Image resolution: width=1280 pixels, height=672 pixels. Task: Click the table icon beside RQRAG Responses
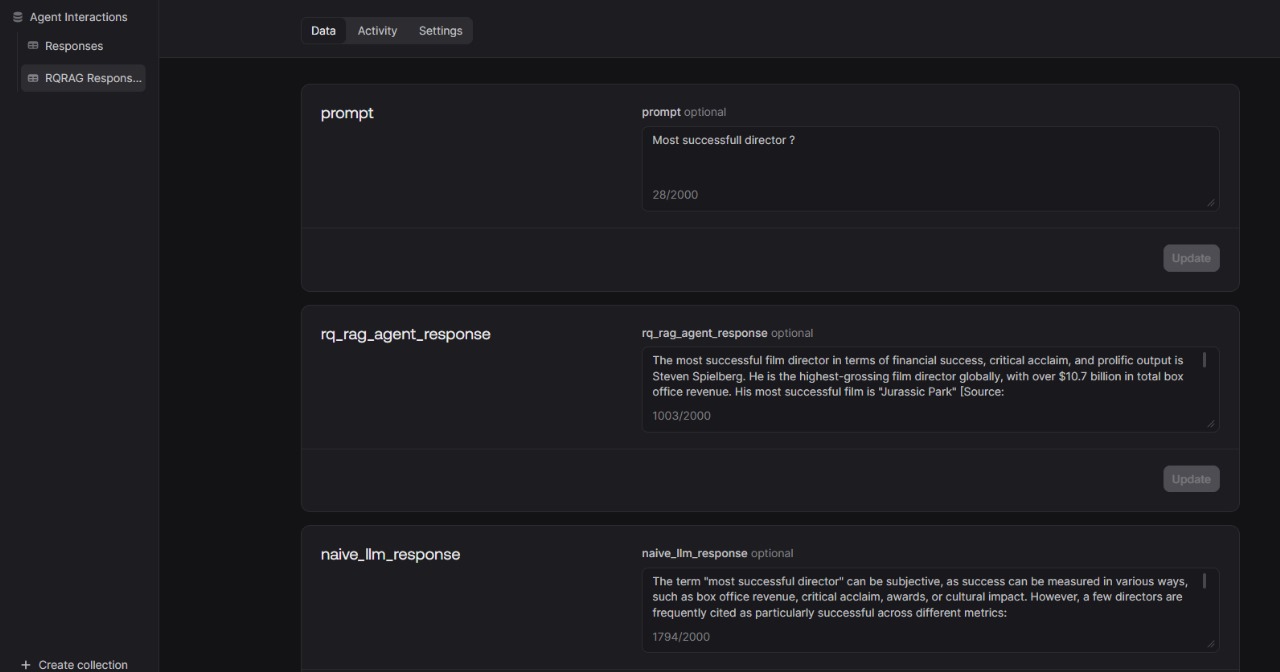pos(33,78)
